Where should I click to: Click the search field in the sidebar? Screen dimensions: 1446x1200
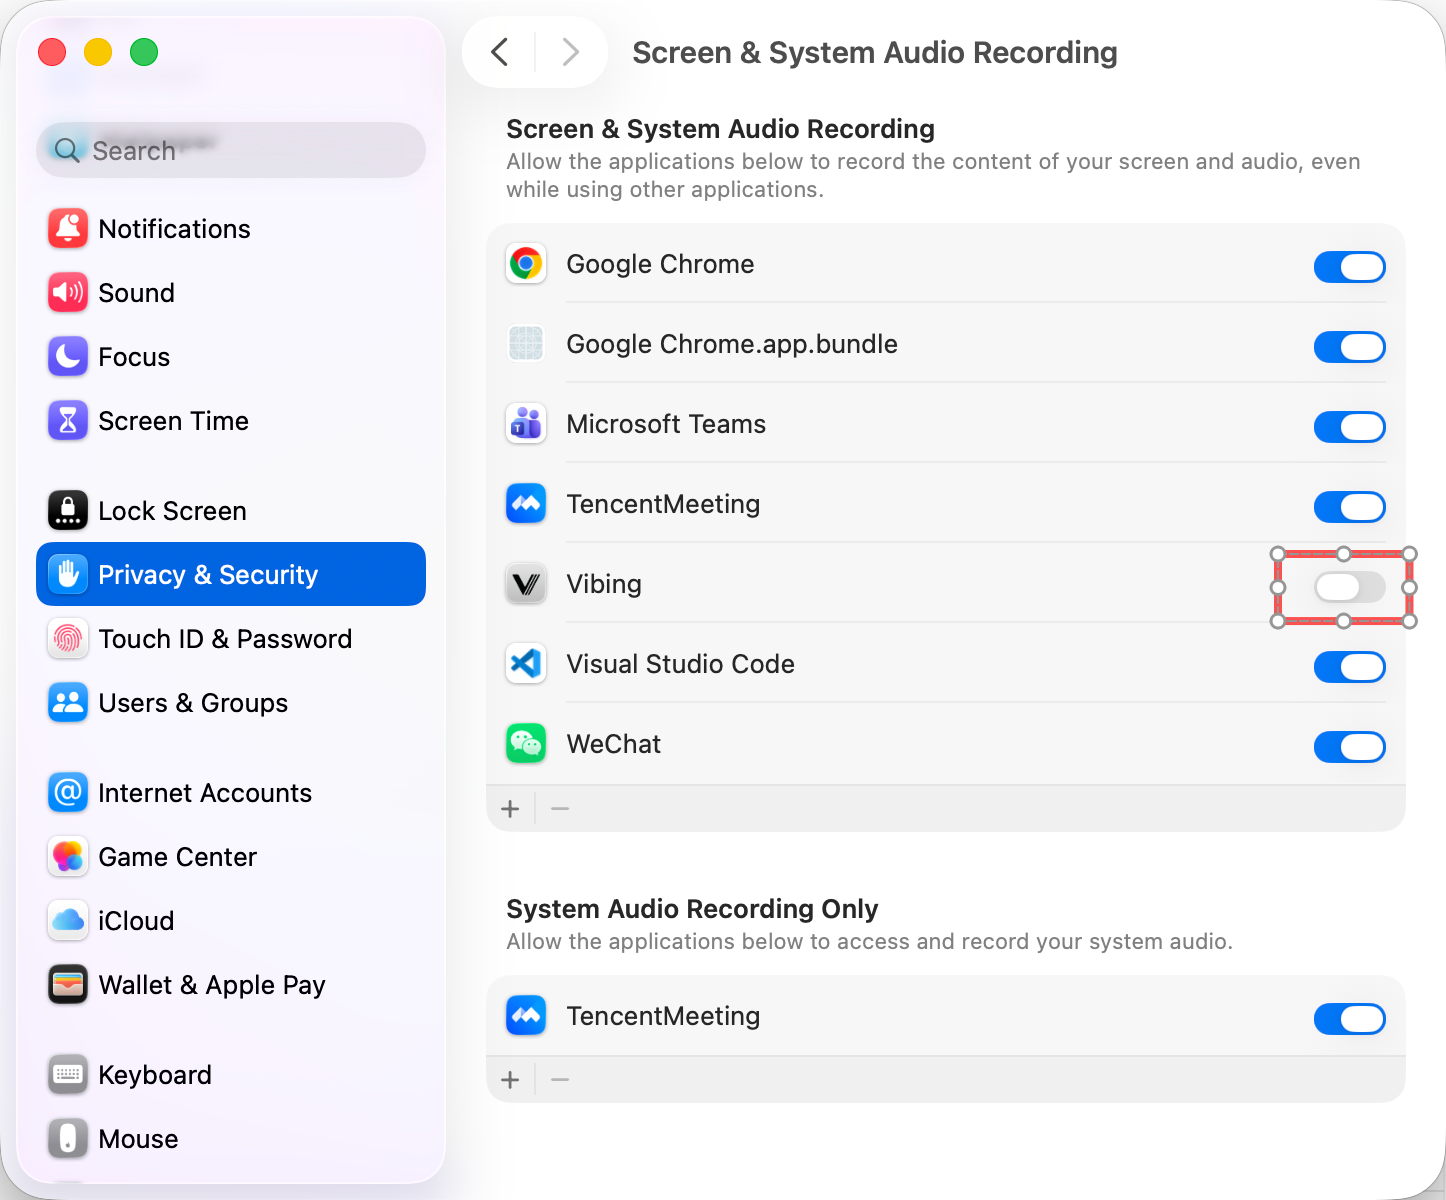tap(230, 150)
